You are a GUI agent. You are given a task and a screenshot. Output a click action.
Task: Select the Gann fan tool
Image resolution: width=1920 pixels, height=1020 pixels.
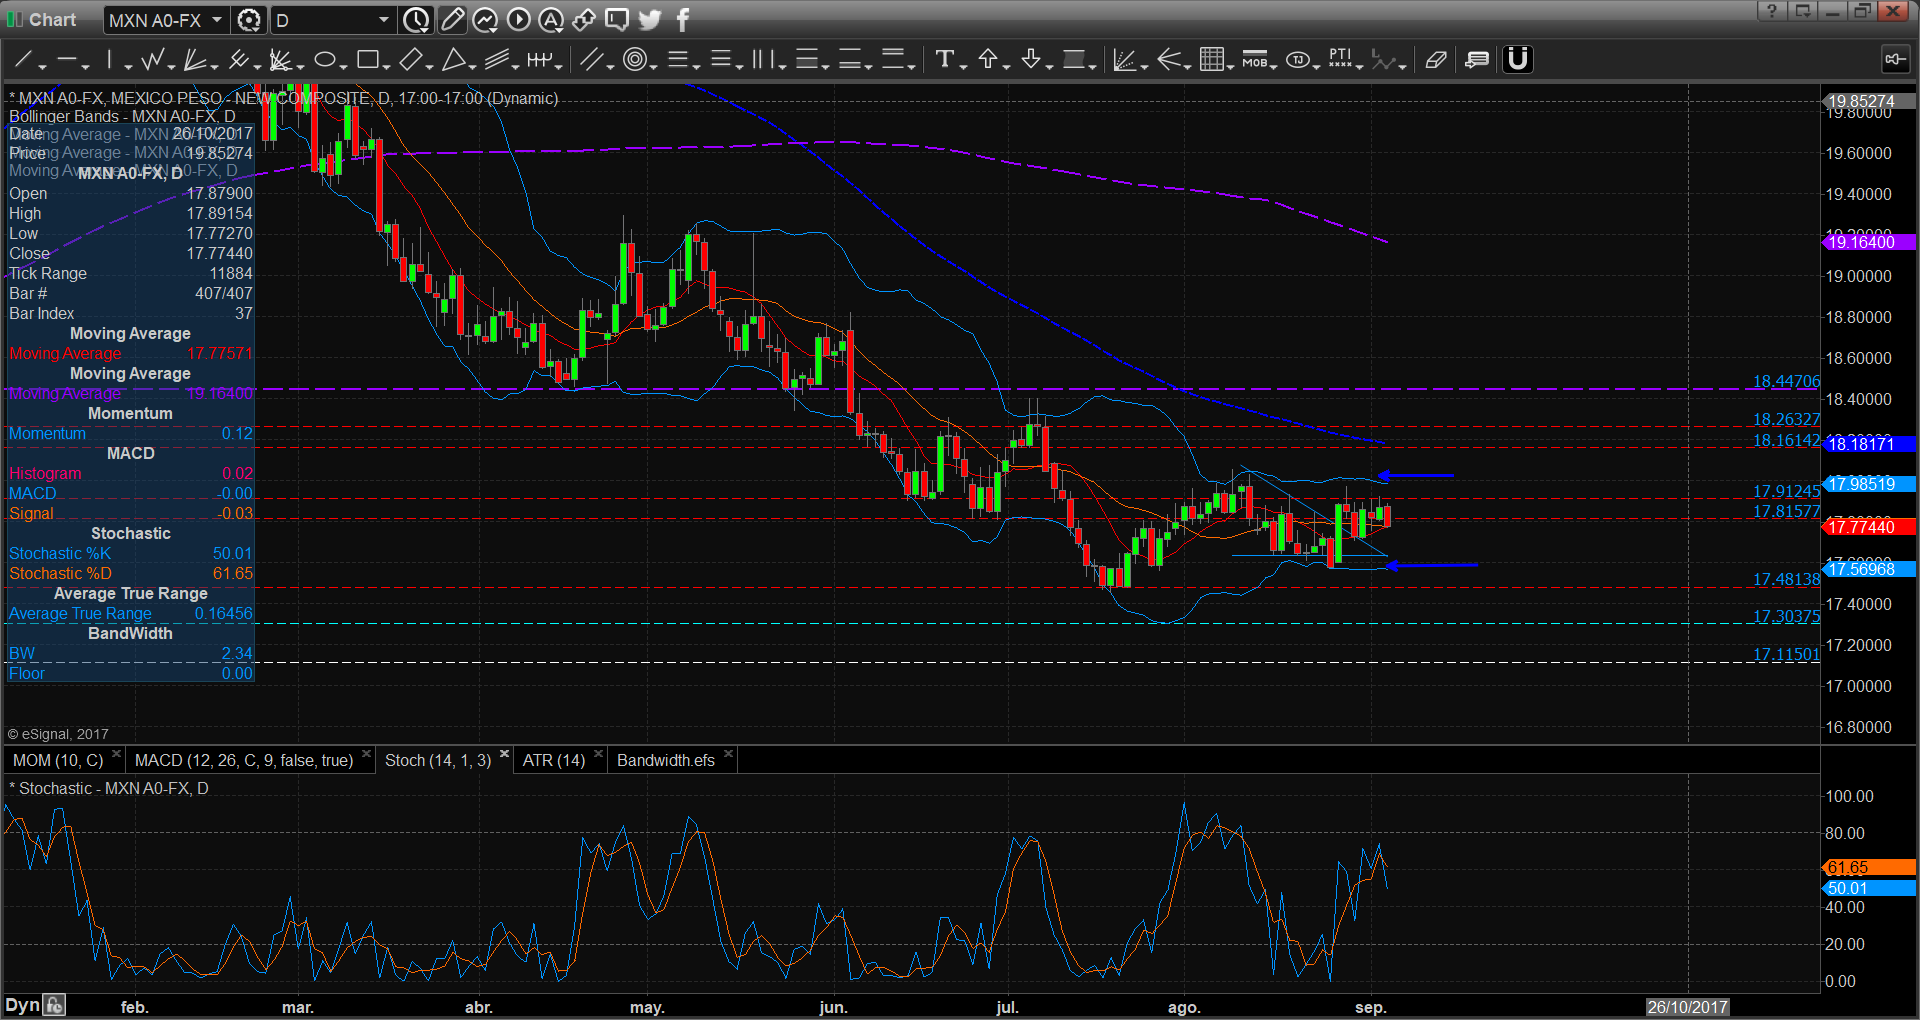click(281, 60)
